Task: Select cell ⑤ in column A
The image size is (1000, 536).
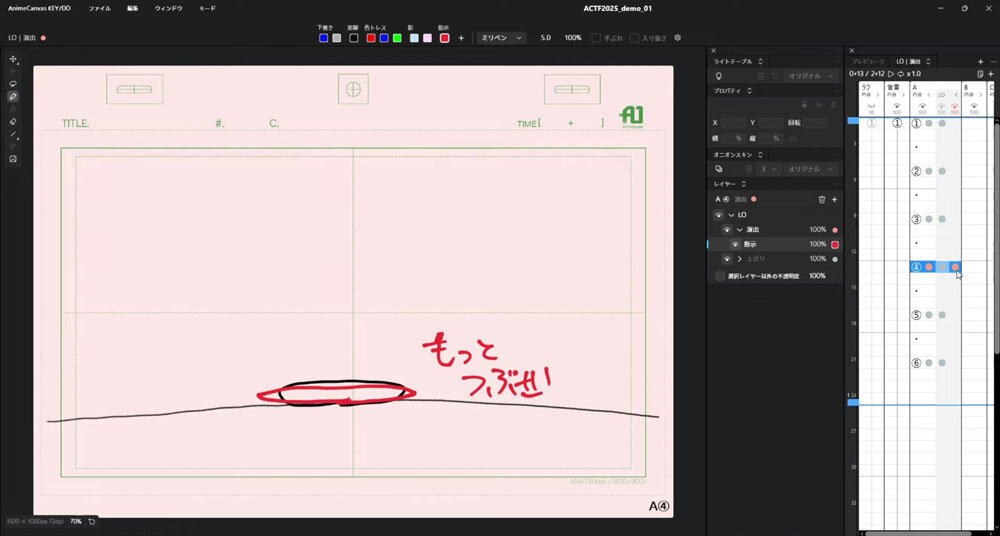Action: [916, 315]
